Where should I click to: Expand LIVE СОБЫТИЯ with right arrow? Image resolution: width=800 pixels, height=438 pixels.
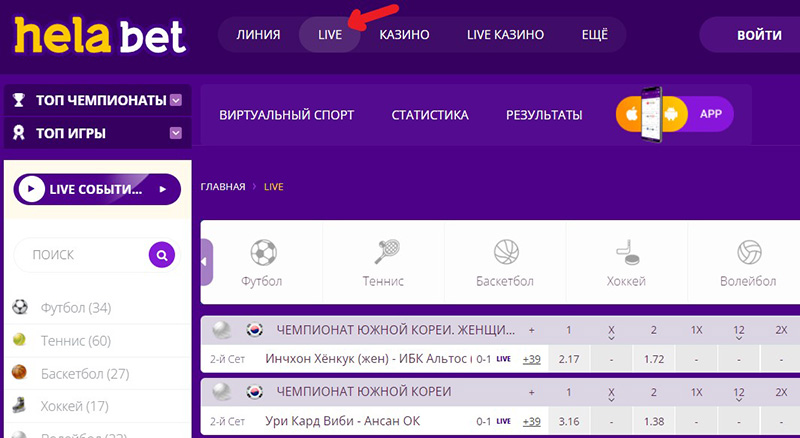(163, 189)
